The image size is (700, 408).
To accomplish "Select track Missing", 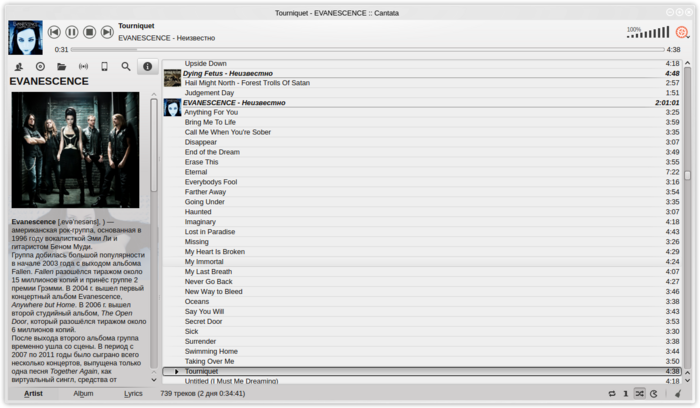I will pyautogui.click(x=422, y=241).
